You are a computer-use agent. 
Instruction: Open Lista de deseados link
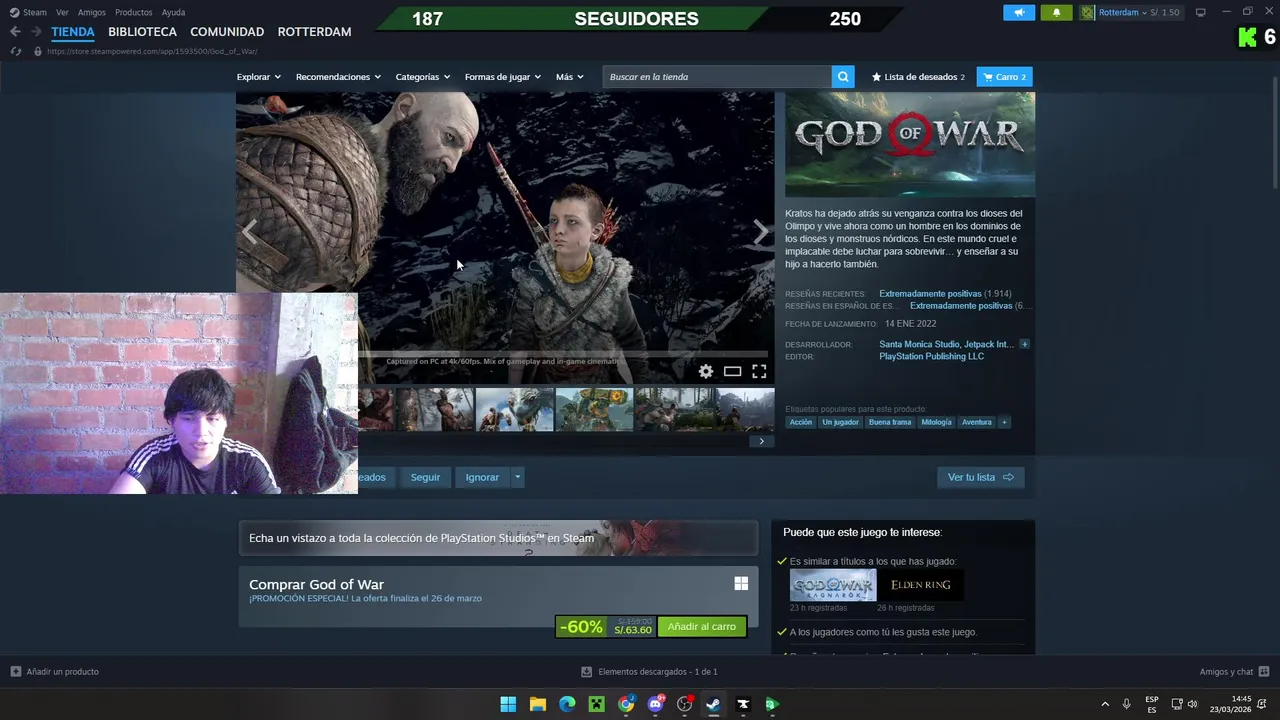(x=918, y=77)
